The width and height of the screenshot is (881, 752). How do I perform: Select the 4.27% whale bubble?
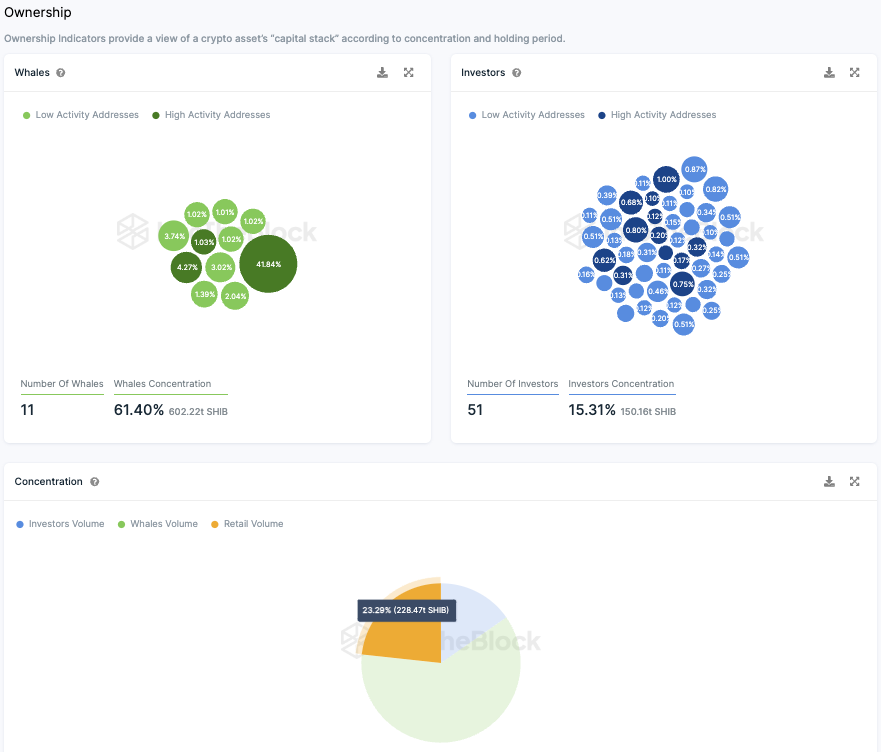[187, 267]
